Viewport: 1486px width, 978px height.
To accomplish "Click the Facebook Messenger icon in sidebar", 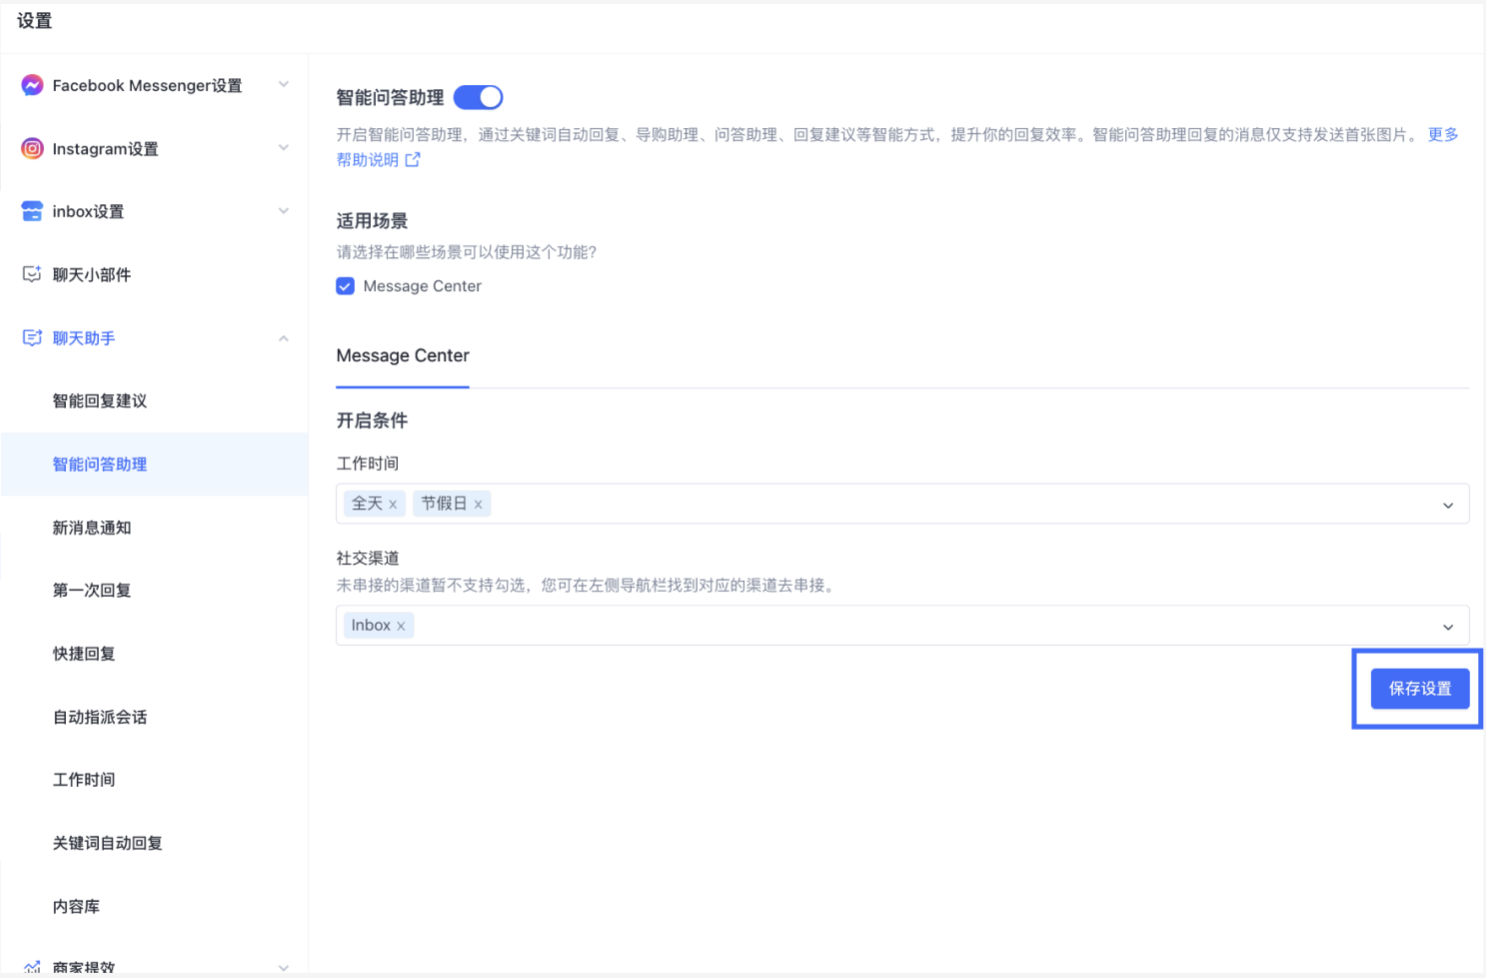I will click(31, 85).
